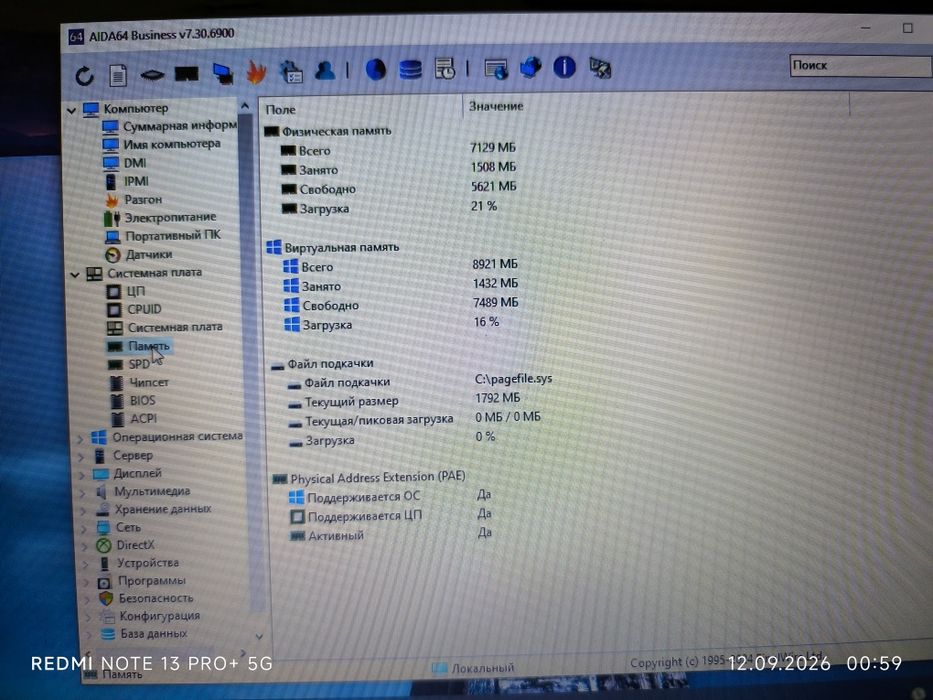933x700 pixels.
Task: Select ЦП under Системная плата
Action: (x=136, y=292)
